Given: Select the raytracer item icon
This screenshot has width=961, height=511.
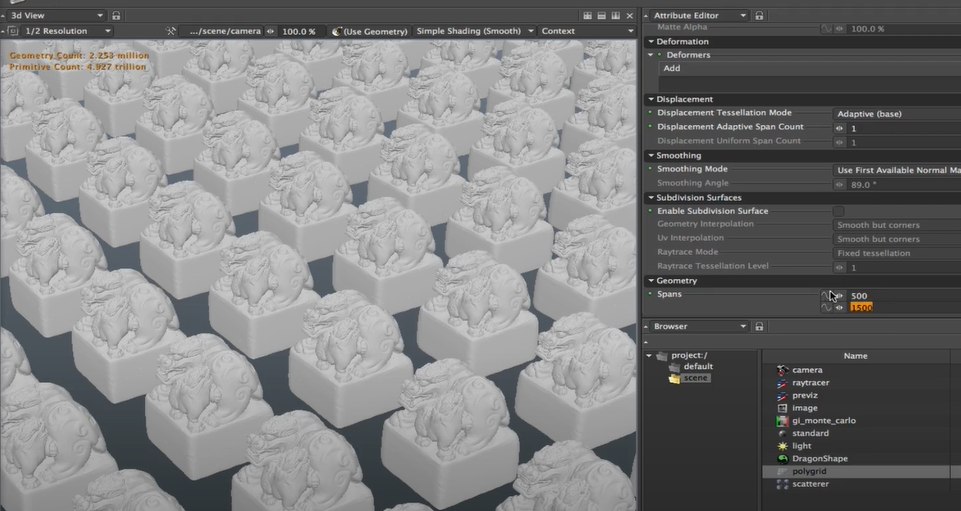Looking at the screenshot, I should point(782,383).
